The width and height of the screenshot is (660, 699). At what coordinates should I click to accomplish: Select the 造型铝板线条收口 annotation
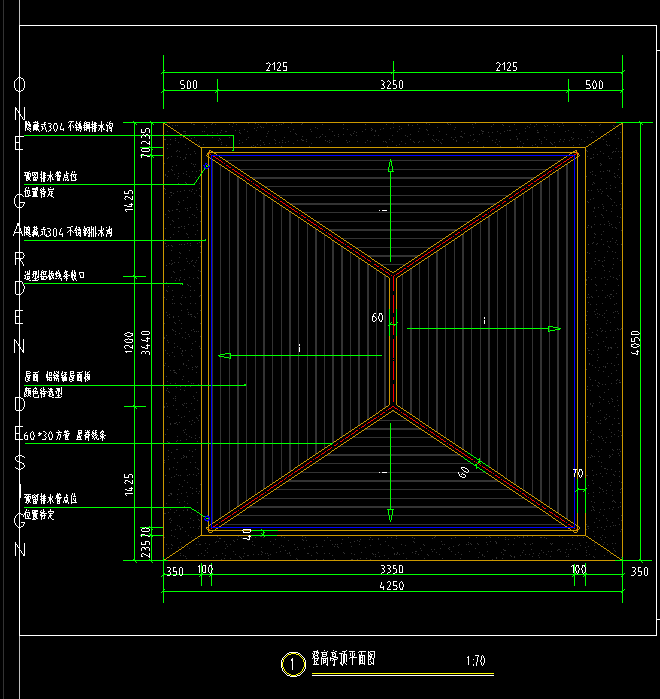pos(54,276)
